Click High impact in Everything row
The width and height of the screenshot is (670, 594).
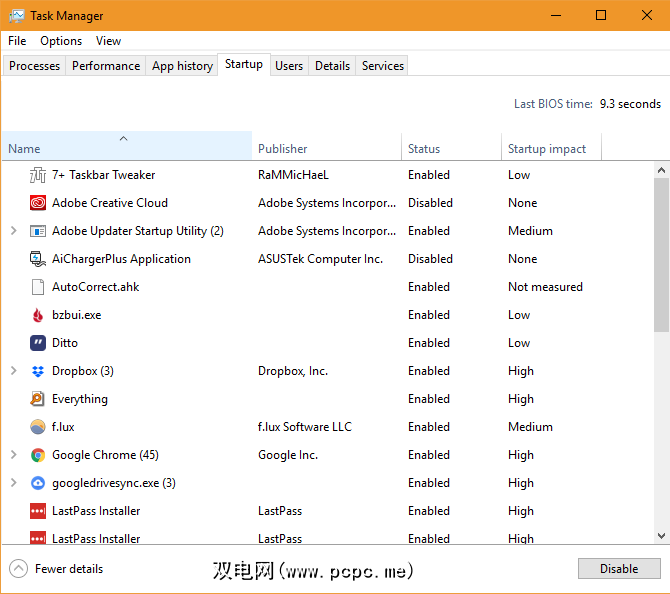(x=521, y=399)
